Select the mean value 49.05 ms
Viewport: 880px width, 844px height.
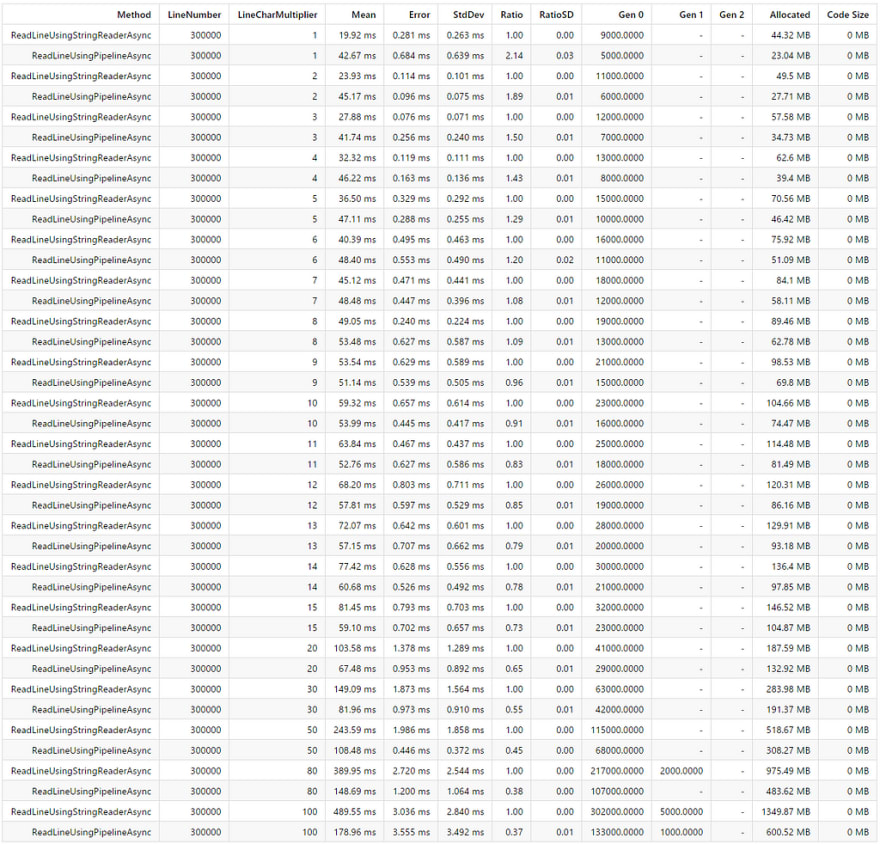coord(358,321)
